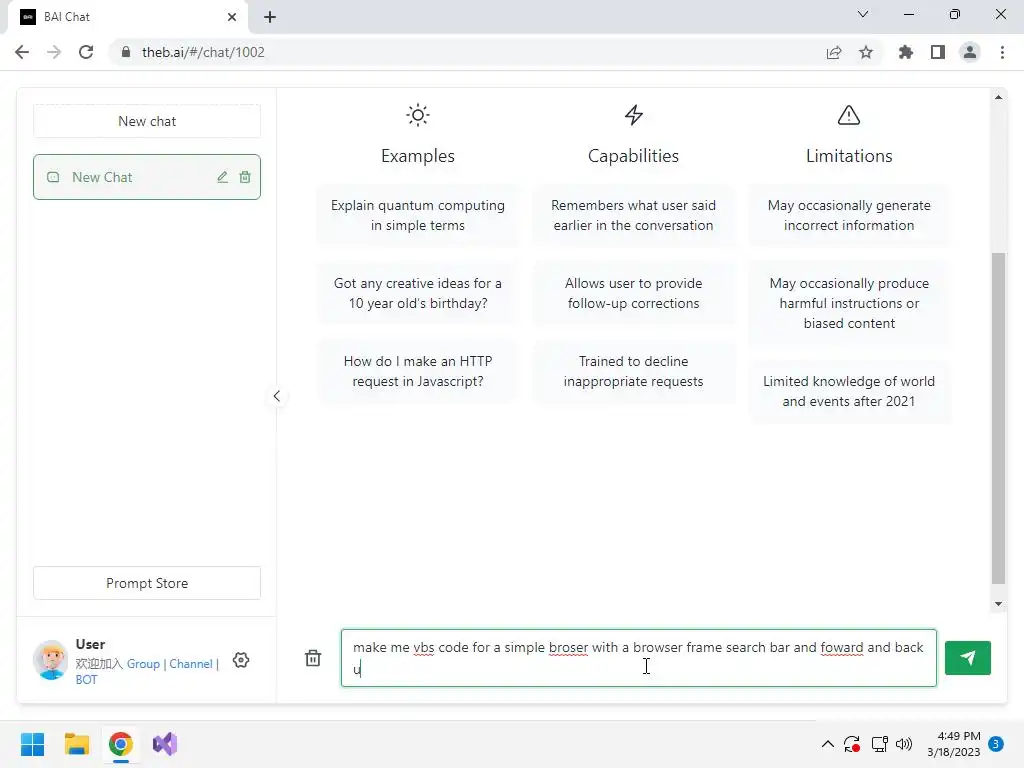Open settings gear next to User
Image resolution: width=1024 pixels, height=768 pixels.
tap(241, 660)
